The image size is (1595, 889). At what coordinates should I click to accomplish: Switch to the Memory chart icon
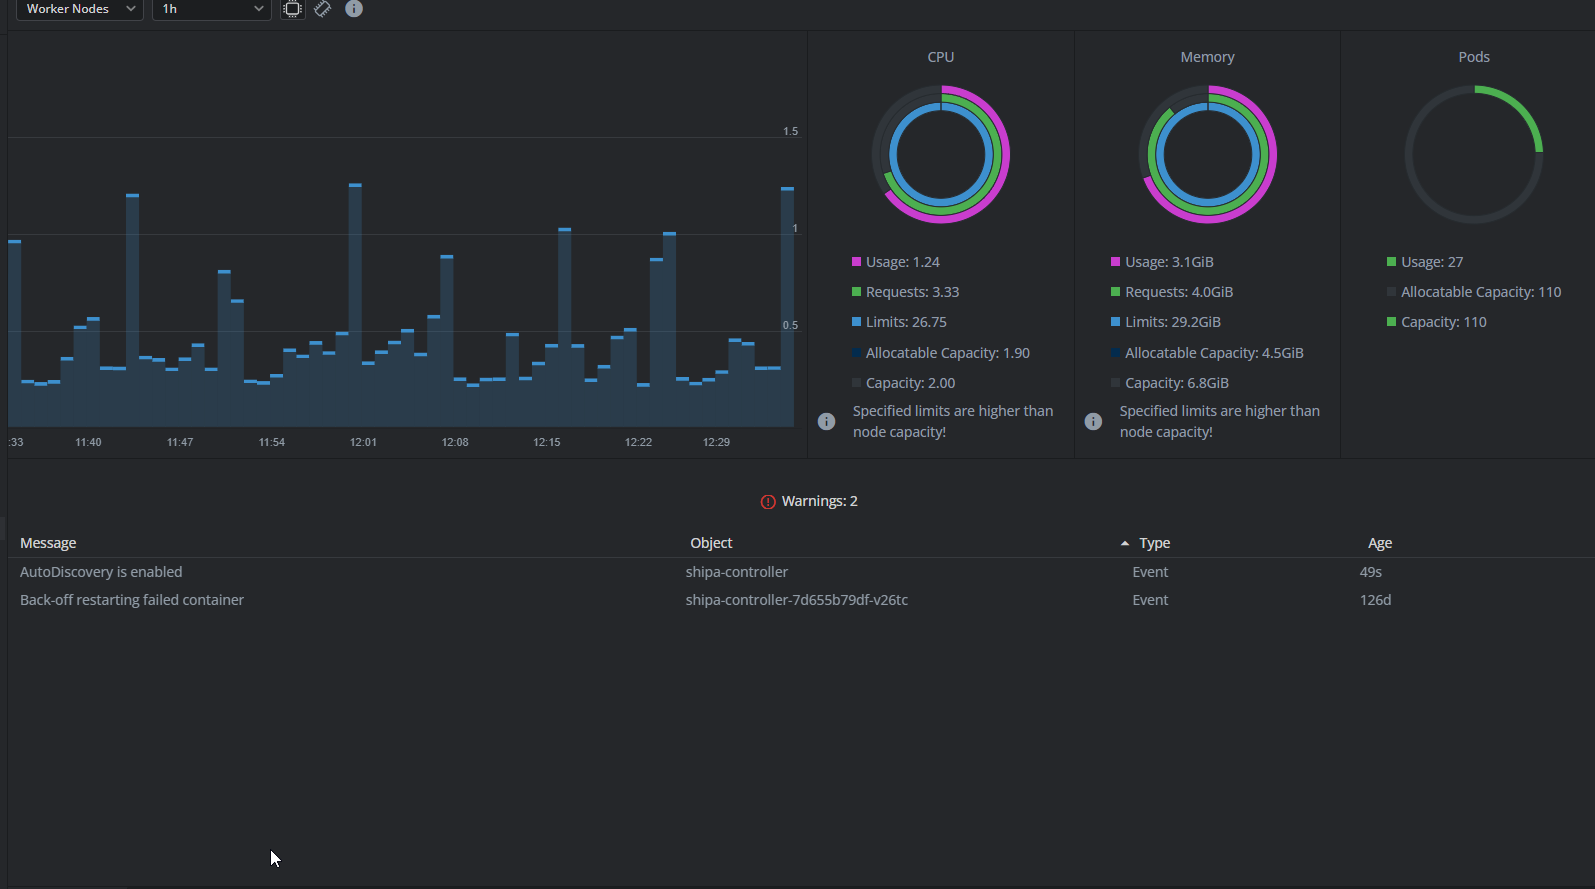322,9
